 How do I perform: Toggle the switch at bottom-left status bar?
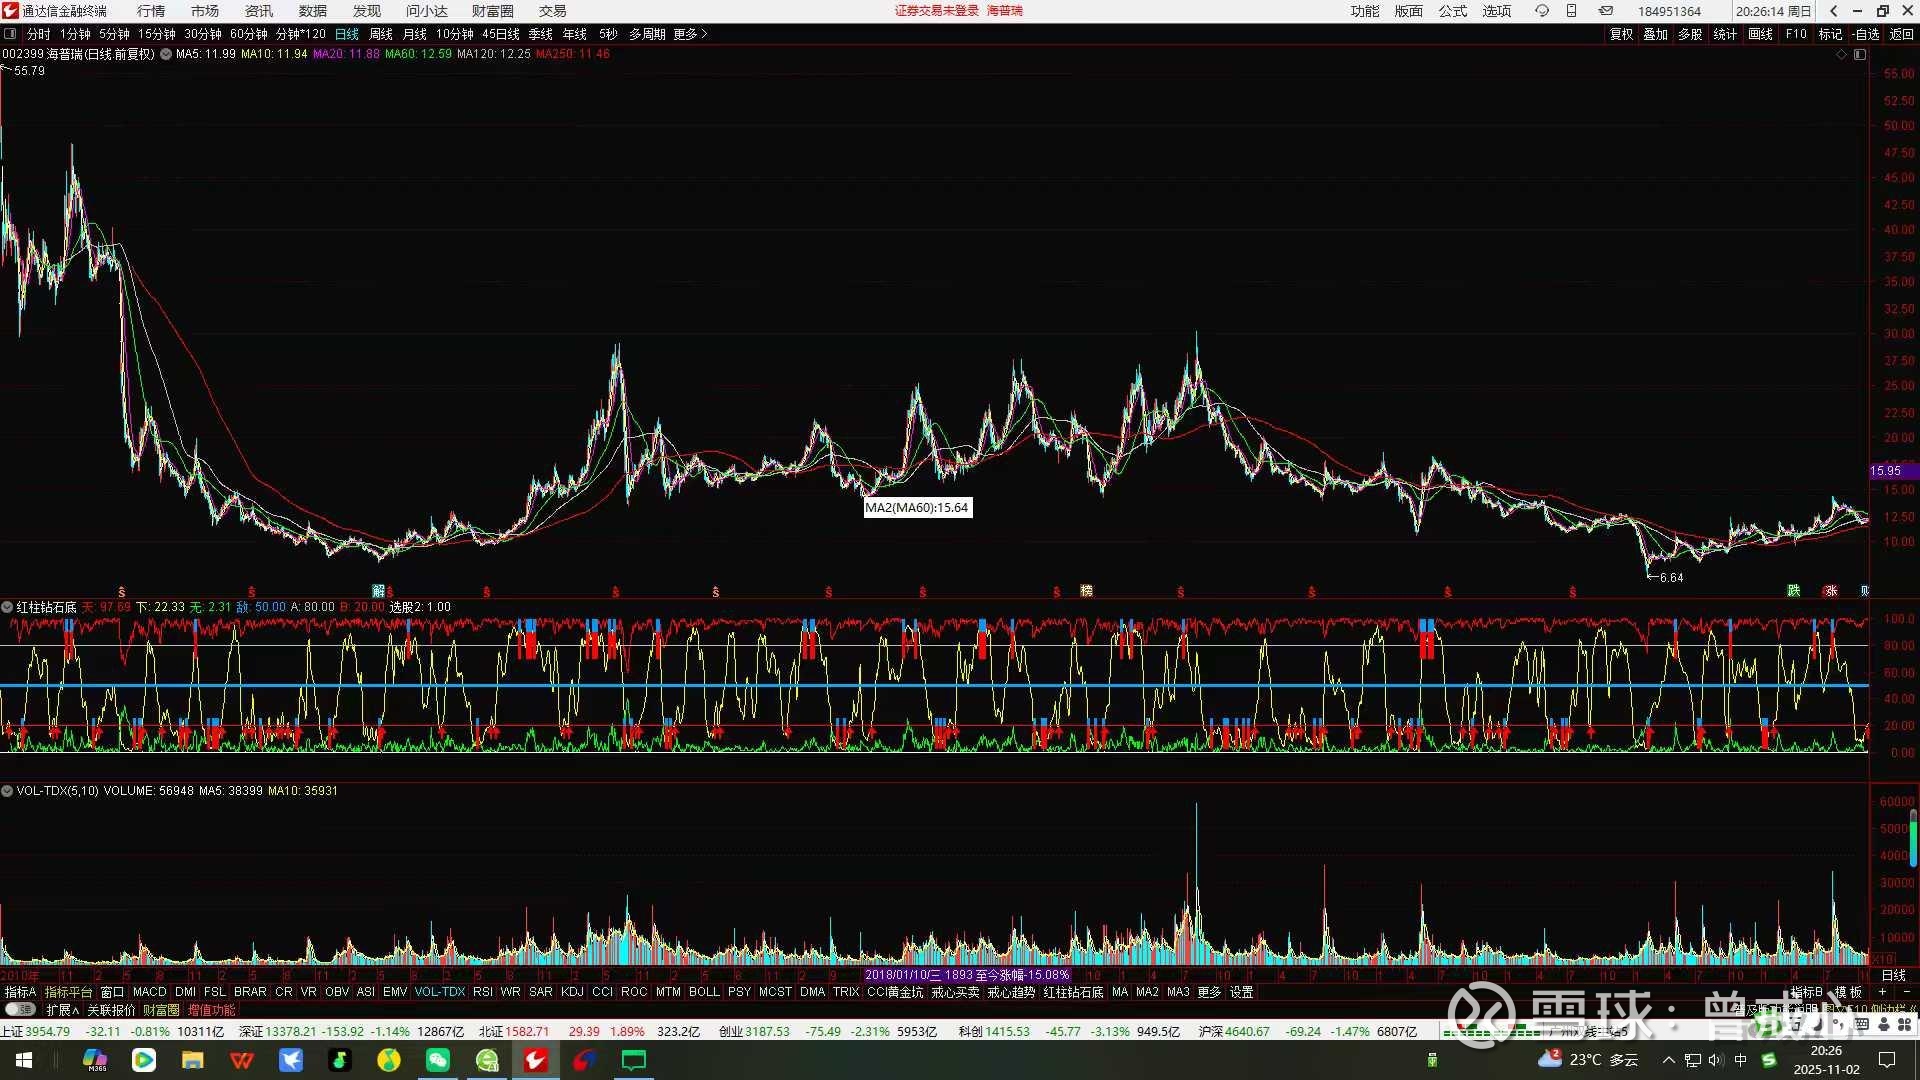click(x=20, y=1010)
